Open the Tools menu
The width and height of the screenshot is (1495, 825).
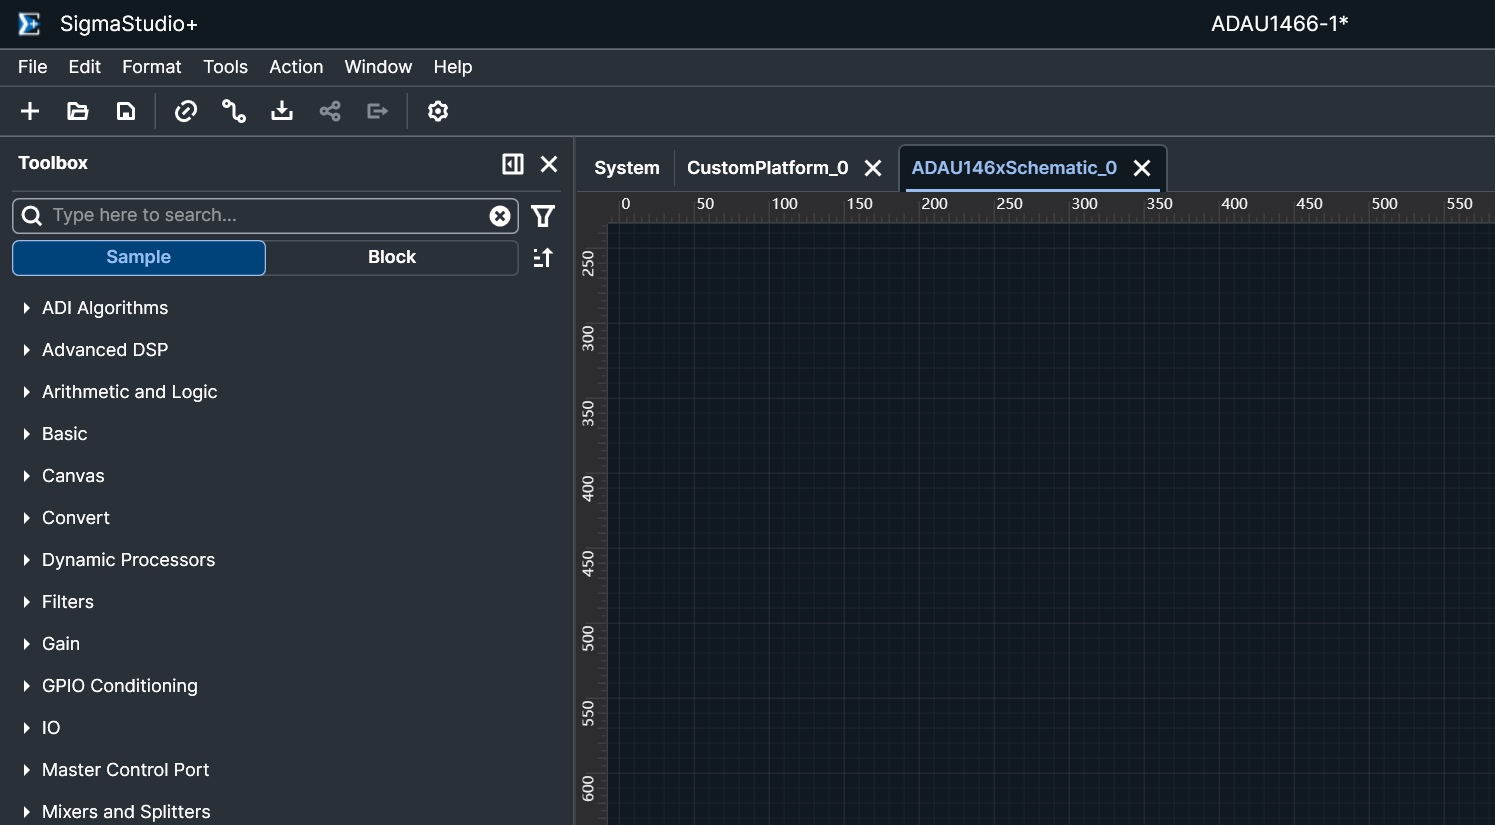pos(226,67)
